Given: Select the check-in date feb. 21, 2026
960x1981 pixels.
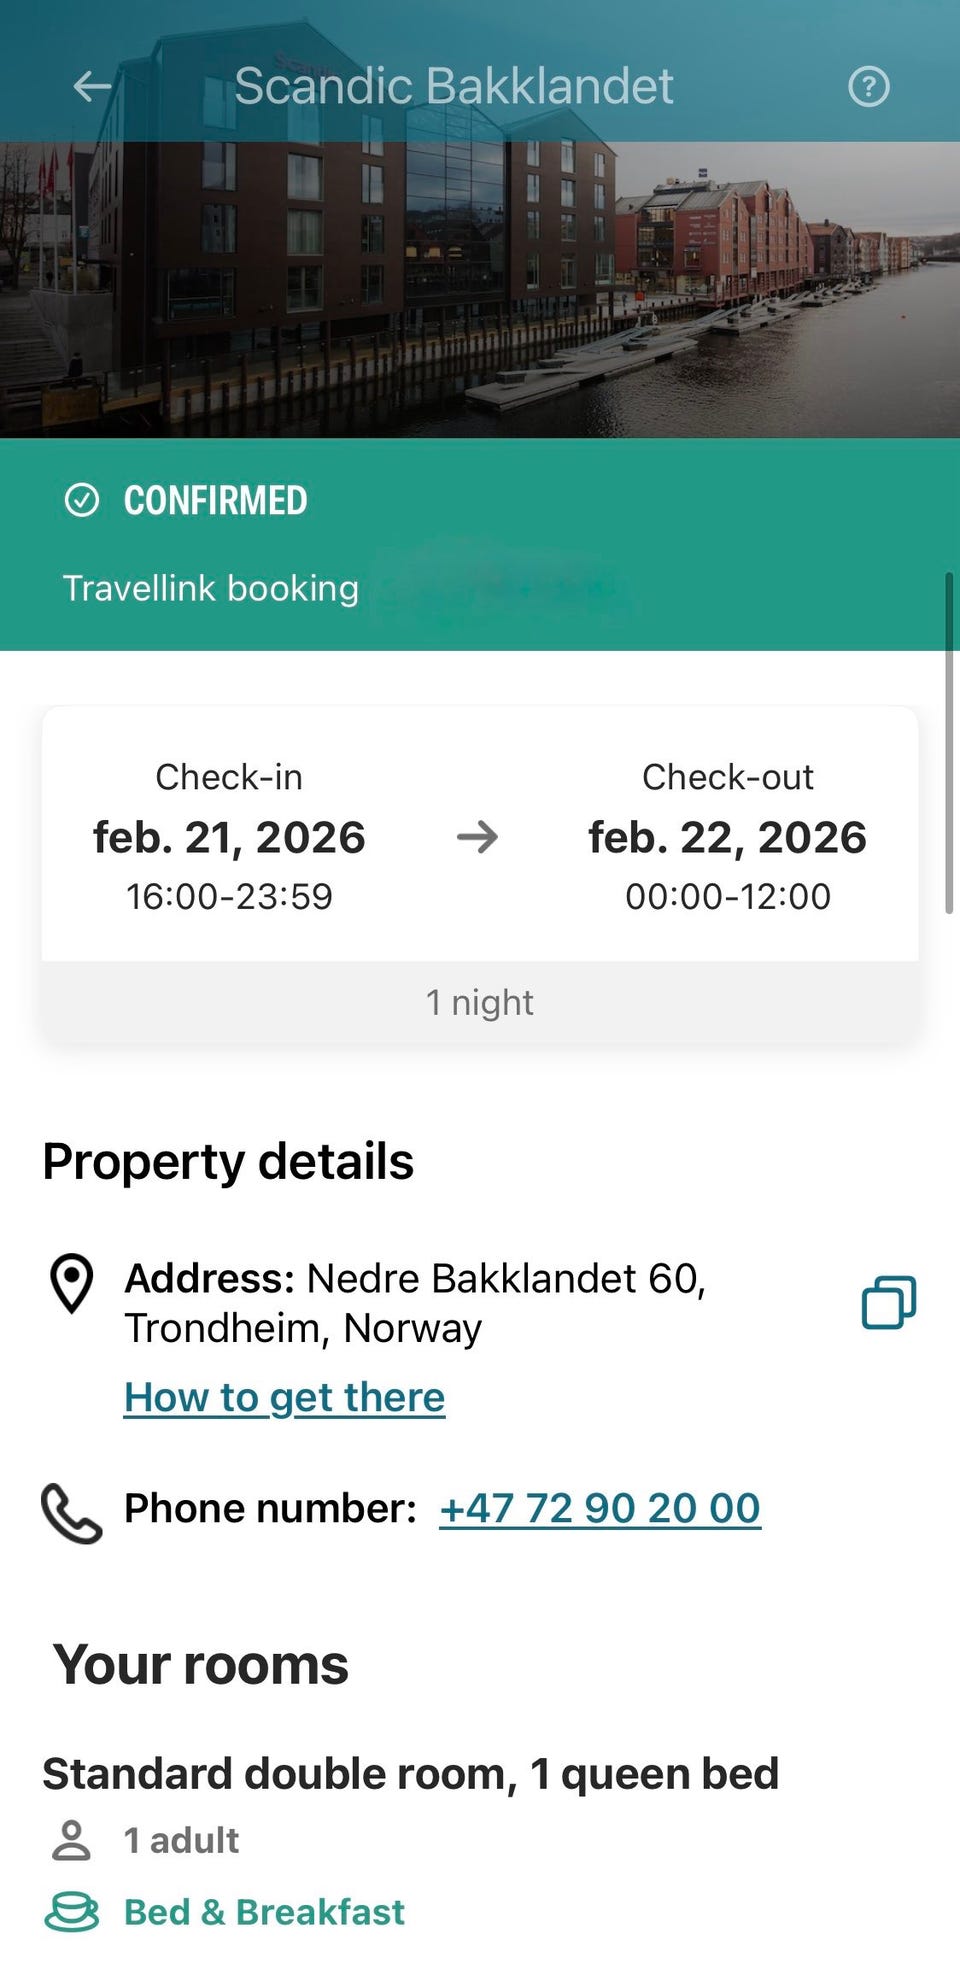Looking at the screenshot, I should click(229, 837).
